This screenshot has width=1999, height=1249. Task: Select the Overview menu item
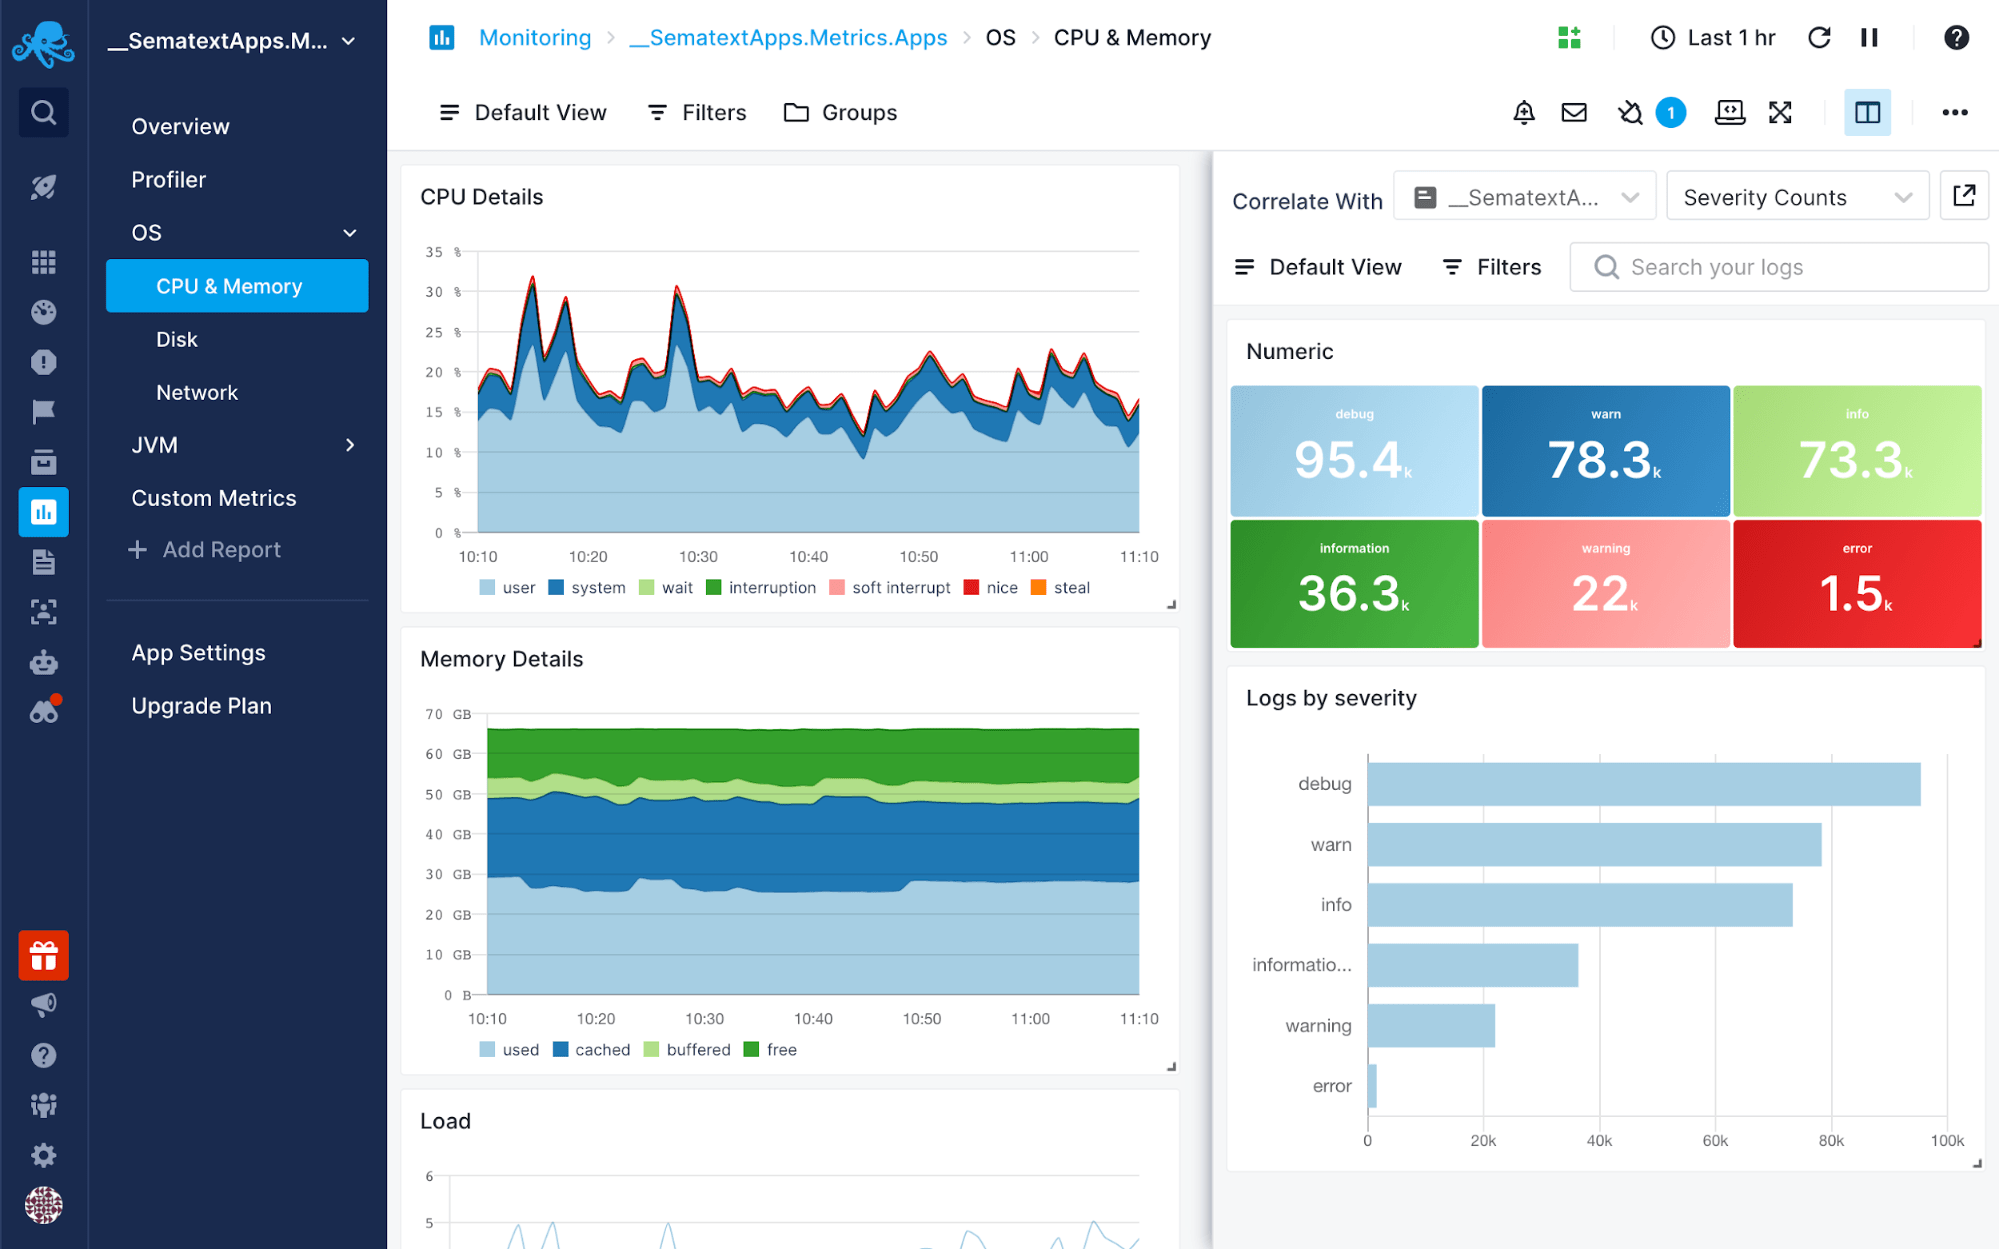pos(181,127)
